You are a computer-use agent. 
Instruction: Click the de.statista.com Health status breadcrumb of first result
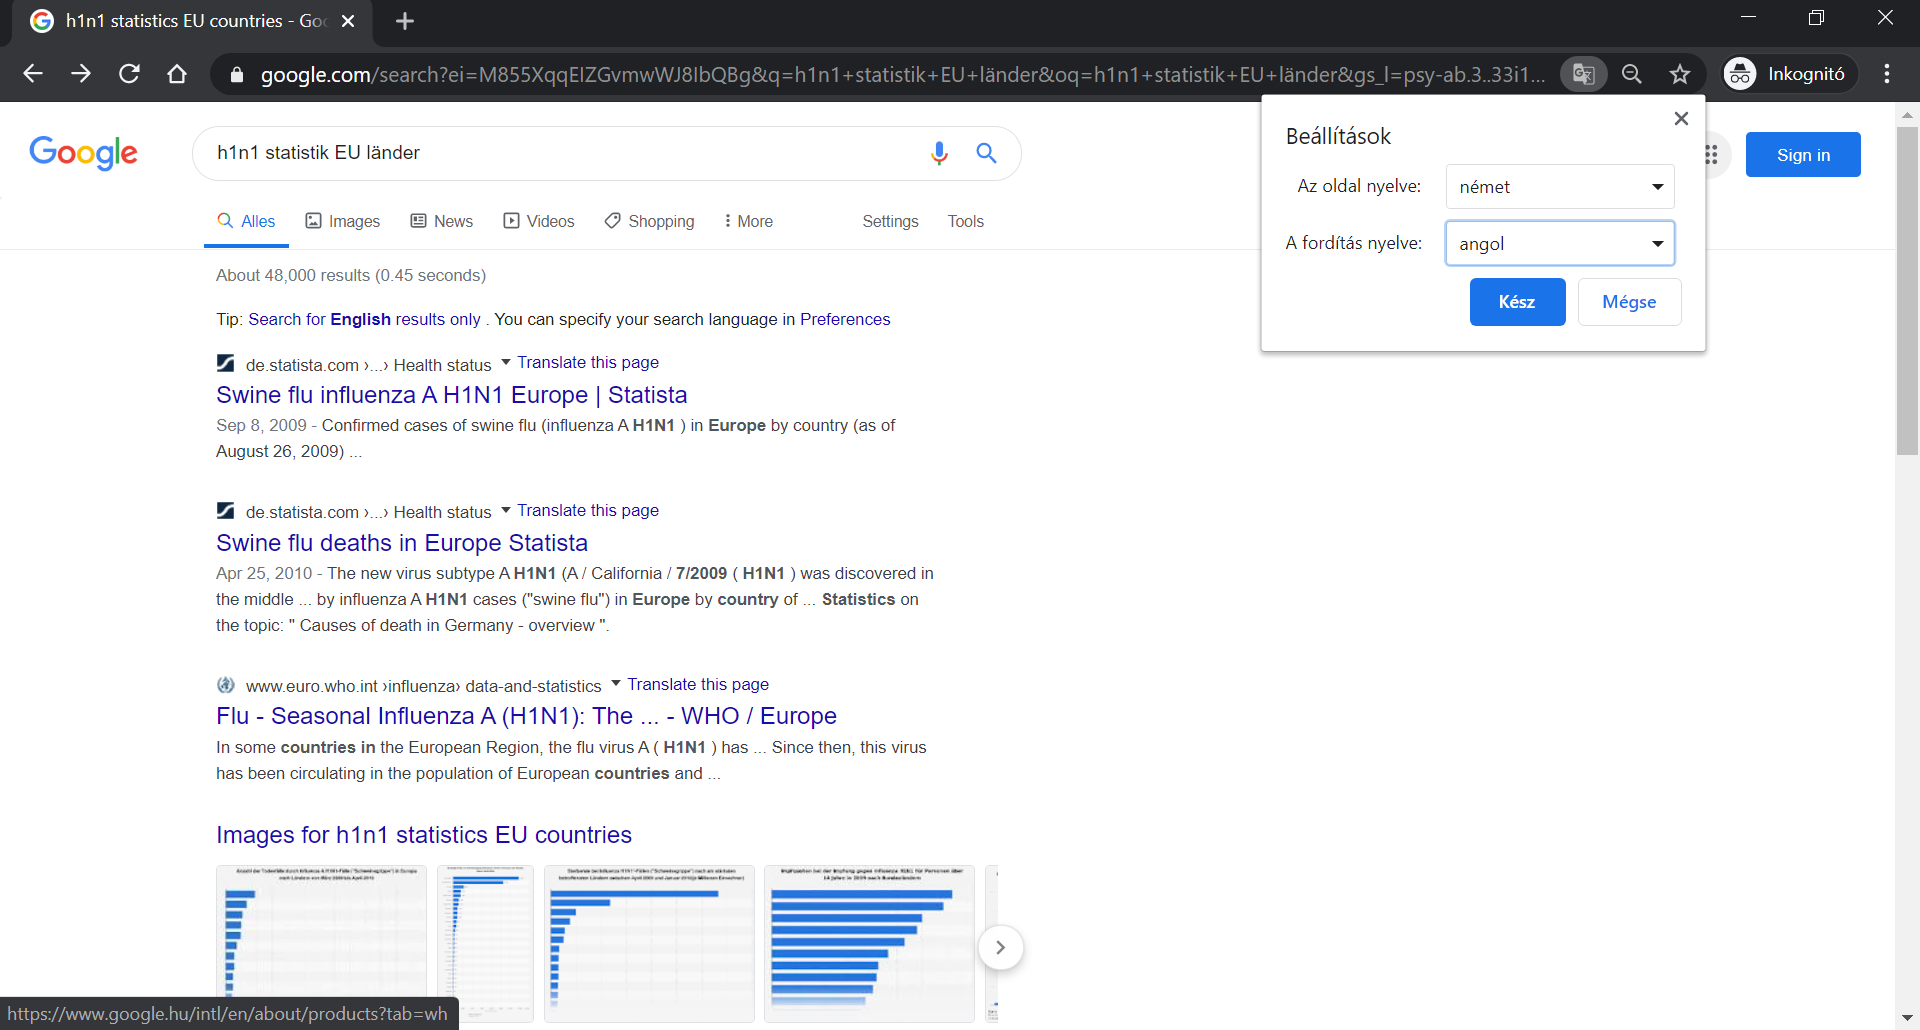click(x=368, y=365)
